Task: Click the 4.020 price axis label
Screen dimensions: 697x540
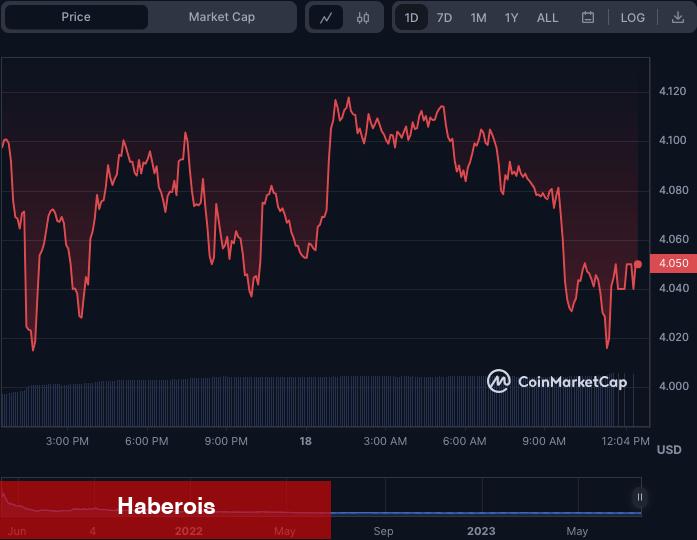Action: tap(673, 337)
